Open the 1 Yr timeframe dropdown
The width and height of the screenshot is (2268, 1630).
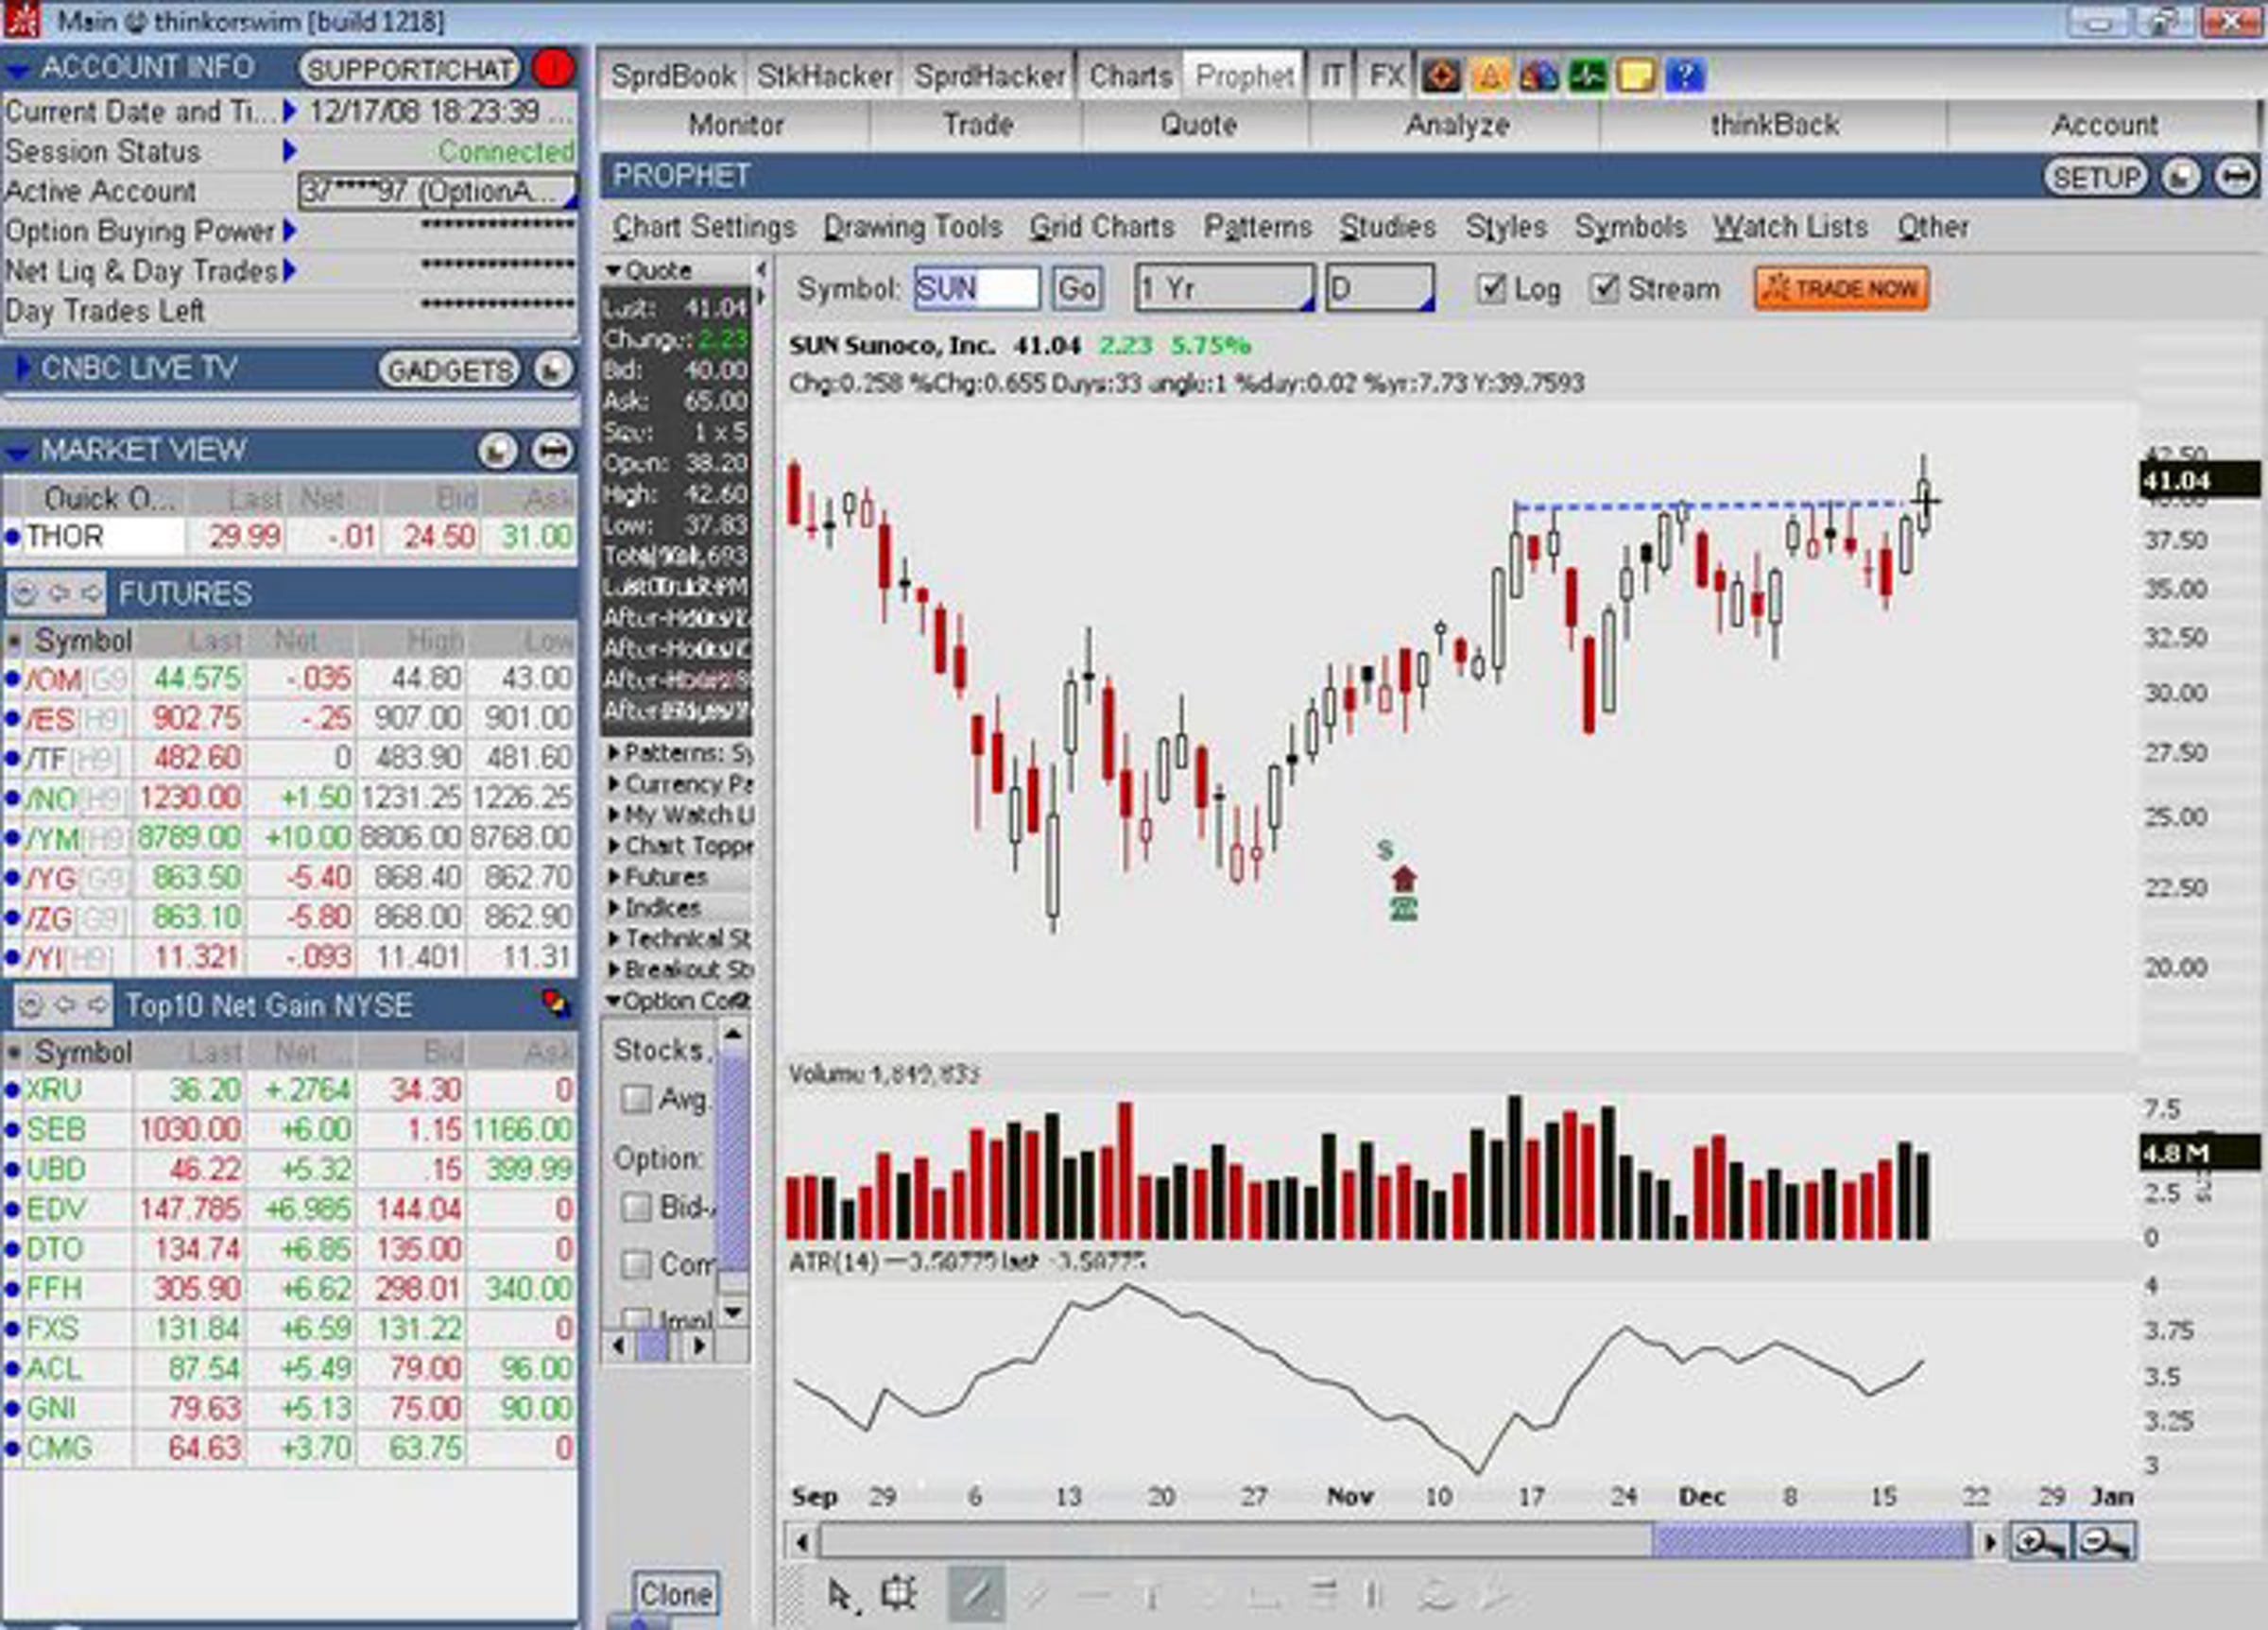pos(1224,289)
